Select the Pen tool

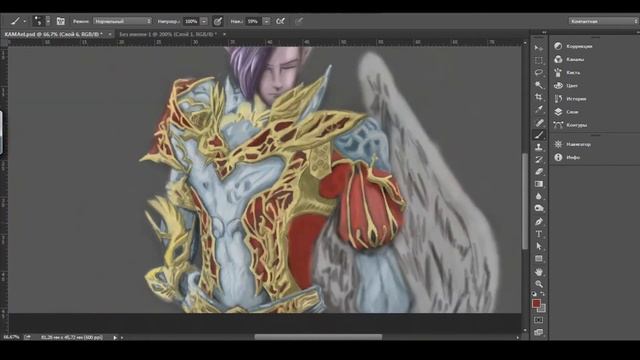[x=539, y=222]
